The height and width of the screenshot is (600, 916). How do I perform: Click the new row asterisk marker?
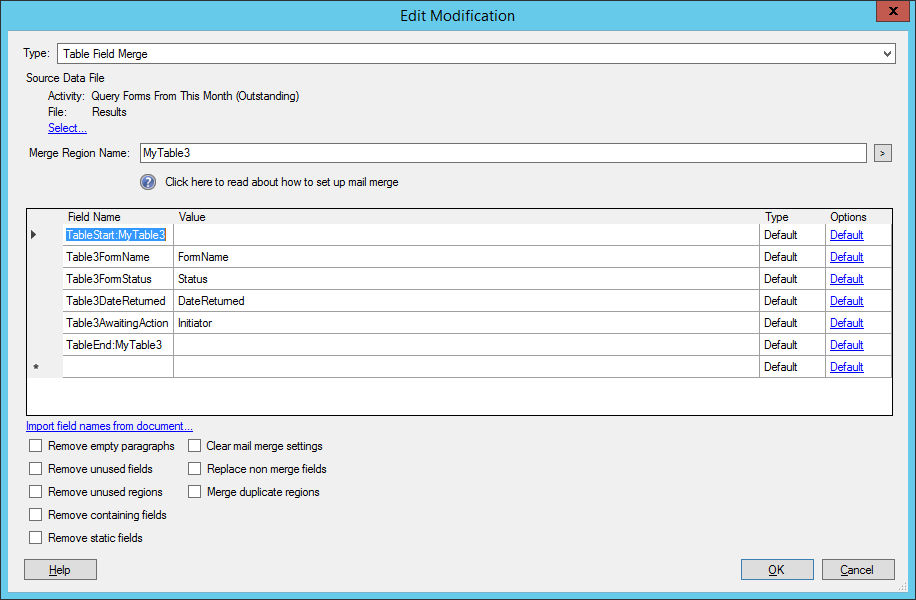click(36, 368)
